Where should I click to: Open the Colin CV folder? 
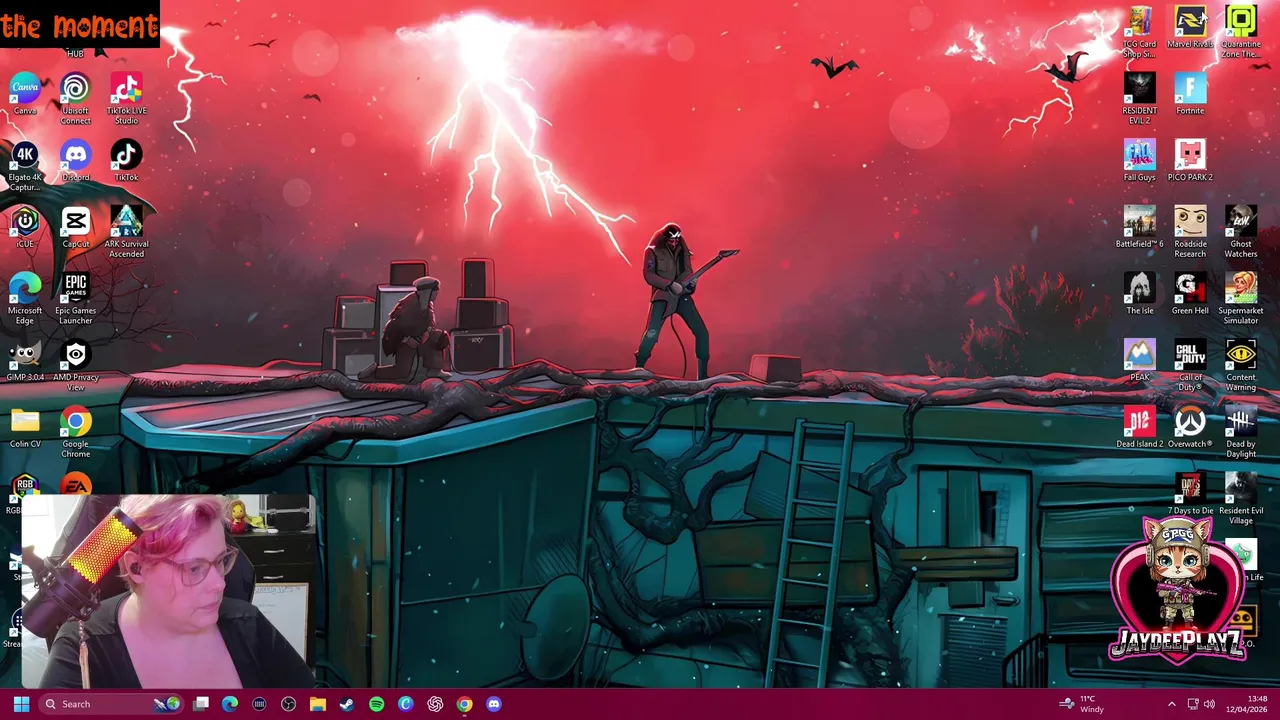pos(25,427)
